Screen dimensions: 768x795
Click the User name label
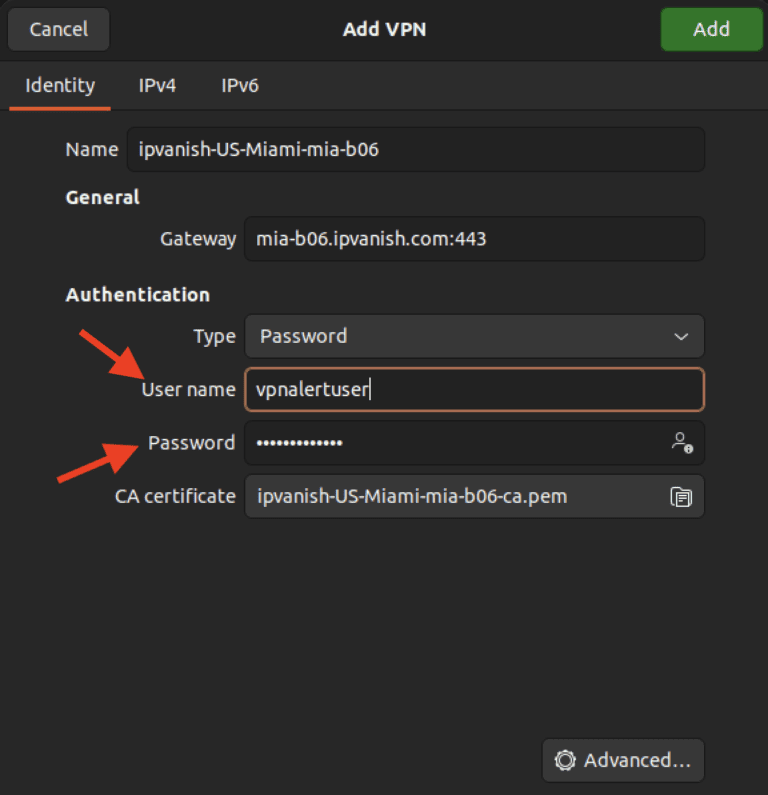pyautogui.click(x=188, y=390)
